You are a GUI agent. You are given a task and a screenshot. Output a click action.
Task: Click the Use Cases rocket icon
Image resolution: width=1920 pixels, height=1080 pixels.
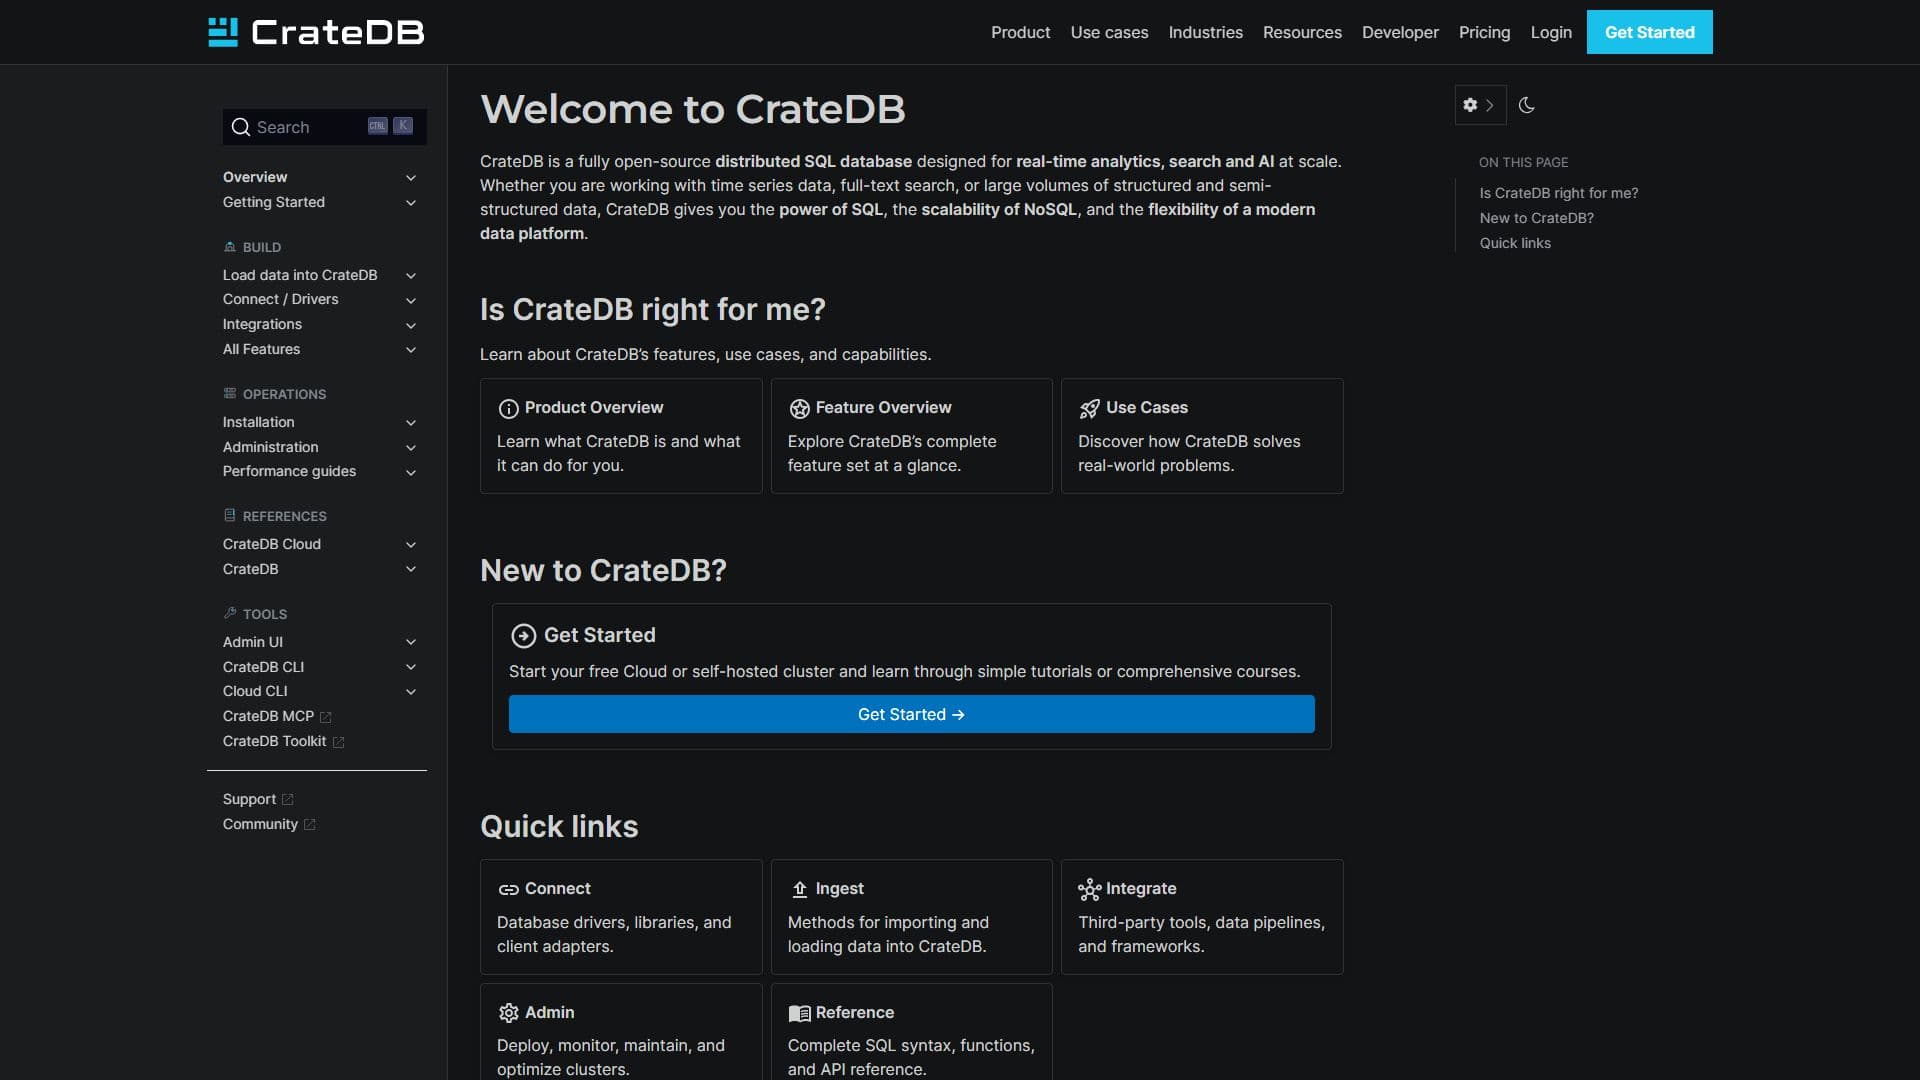[x=1089, y=408]
